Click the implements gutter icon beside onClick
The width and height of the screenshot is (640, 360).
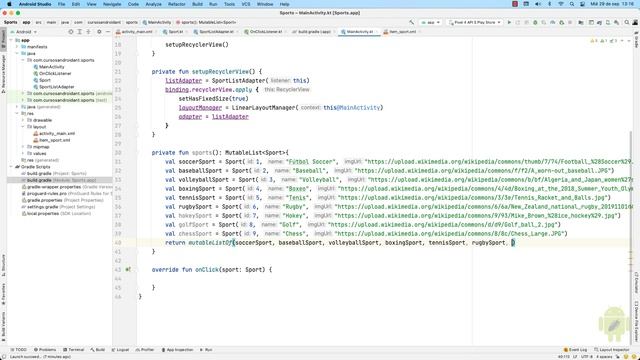point(128,269)
